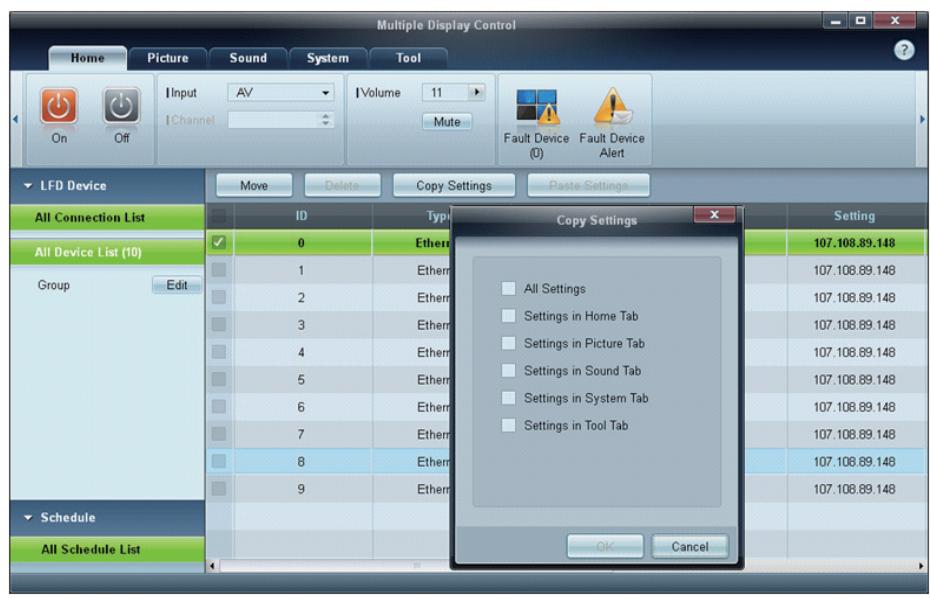Click the horizontal scrollbar left arrow
Image resolution: width=931 pixels, height=598 pixels.
(x=213, y=566)
